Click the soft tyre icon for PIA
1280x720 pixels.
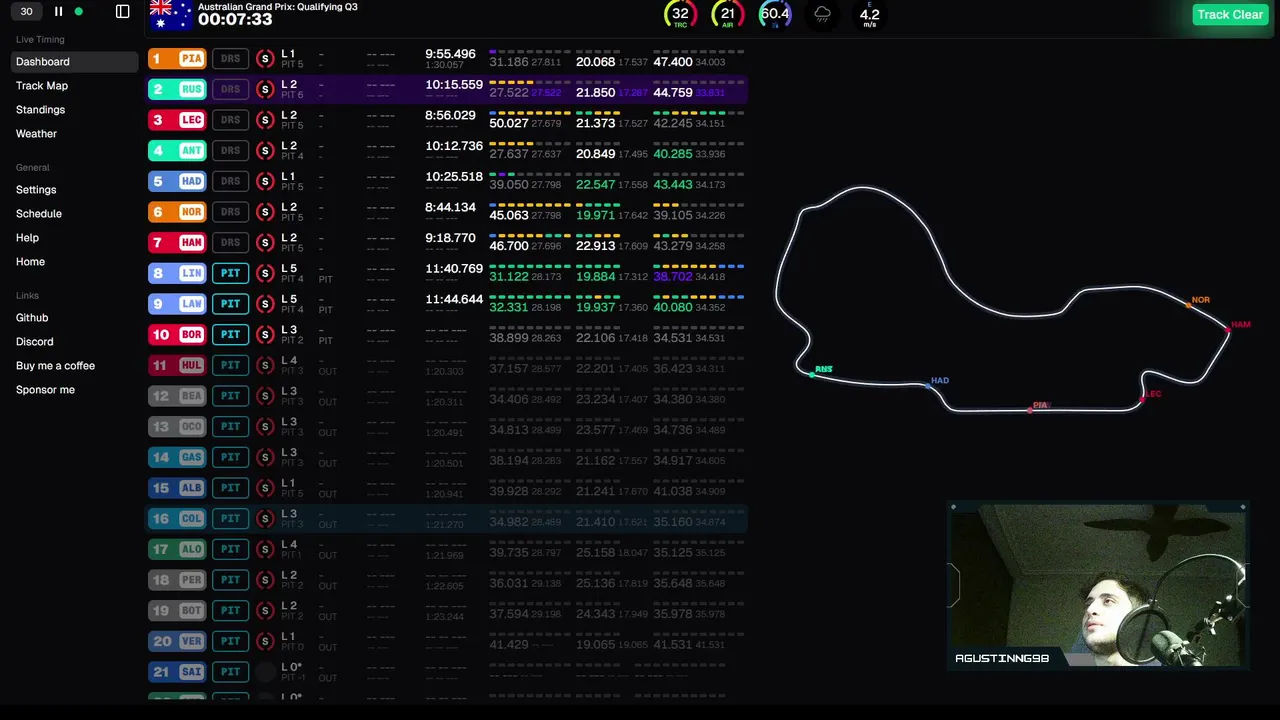click(265, 59)
